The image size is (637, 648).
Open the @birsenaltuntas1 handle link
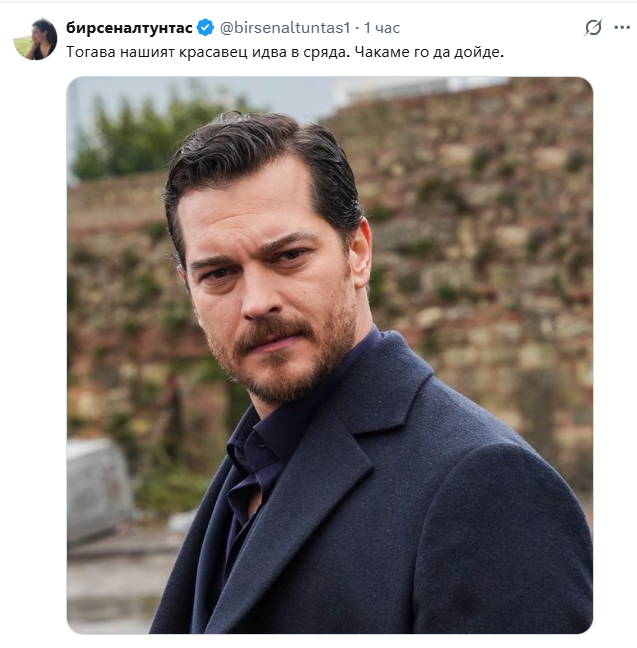(x=285, y=27)
